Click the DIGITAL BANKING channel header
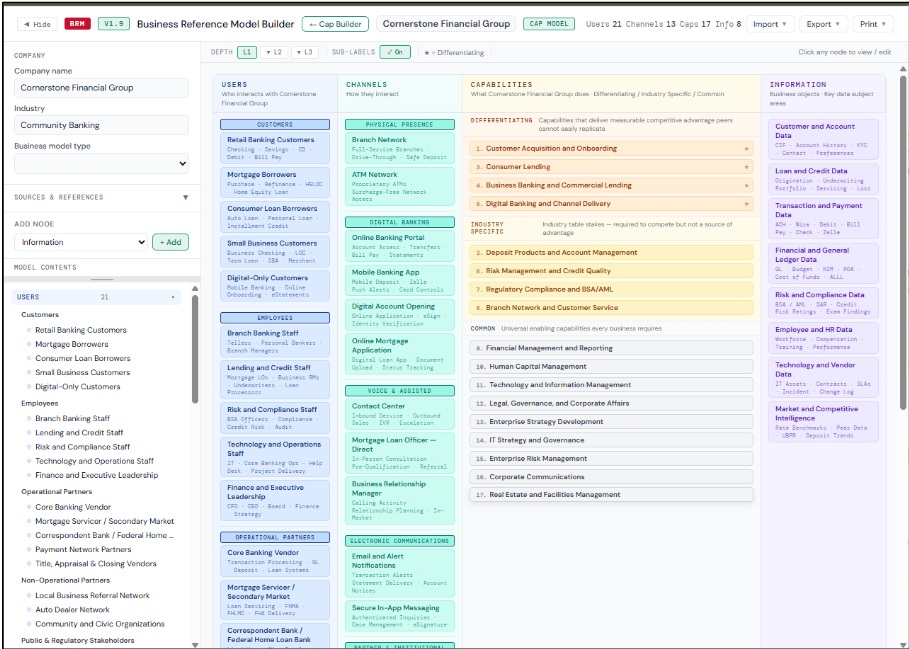909x649 pixels. [399, 222]
